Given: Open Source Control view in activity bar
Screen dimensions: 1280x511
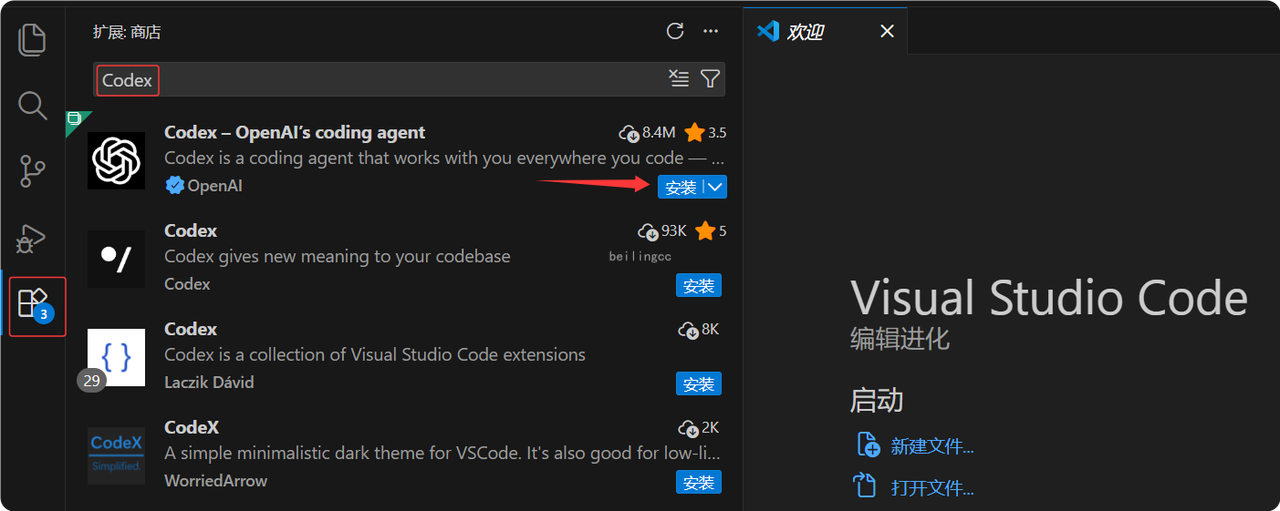Looking at the screenshot, I should click(x=33, y=171).
